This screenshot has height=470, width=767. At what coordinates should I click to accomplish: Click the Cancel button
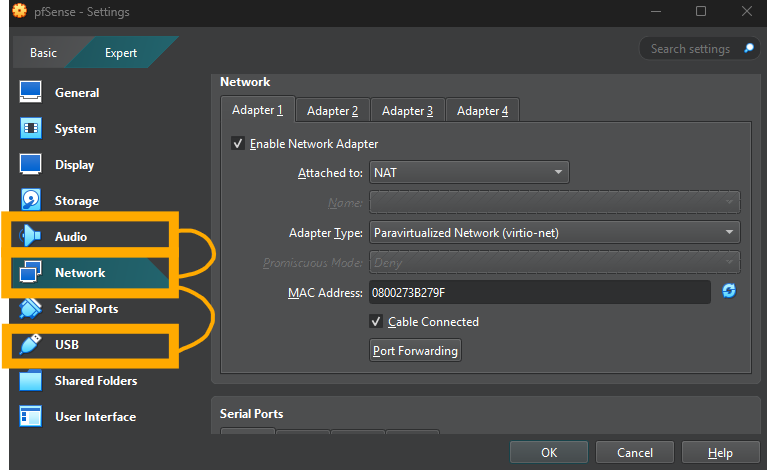[x=635, y=452]
